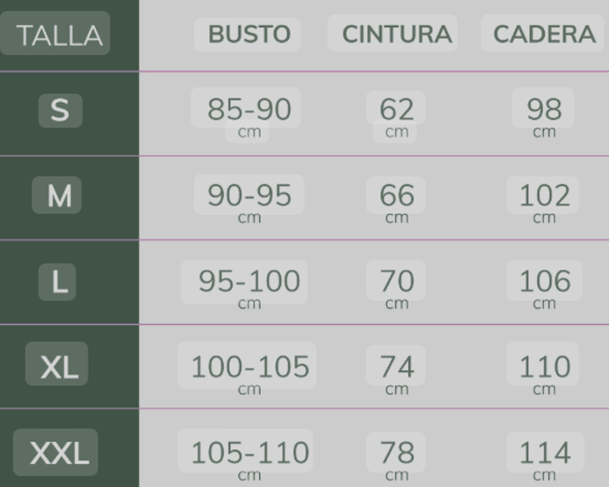Select the XXL size label
Screen dimensions: 609x487
[59, 453]
